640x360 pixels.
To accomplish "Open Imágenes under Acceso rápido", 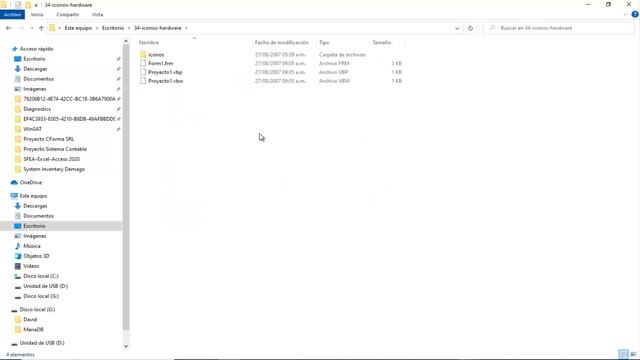I will coord(35,89).
